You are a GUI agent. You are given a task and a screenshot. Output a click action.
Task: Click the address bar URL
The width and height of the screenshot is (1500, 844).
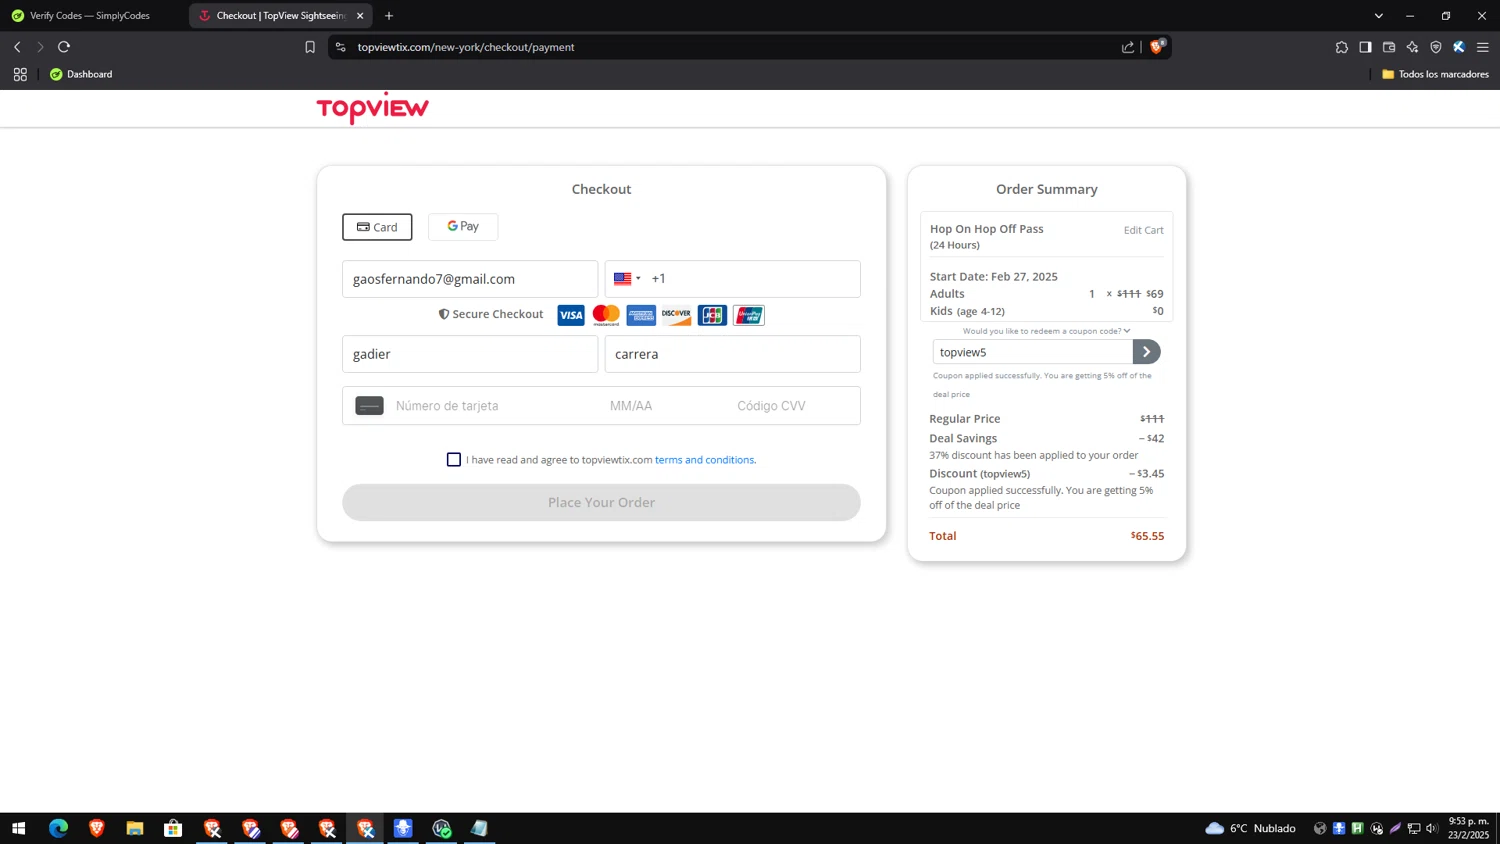466,47
